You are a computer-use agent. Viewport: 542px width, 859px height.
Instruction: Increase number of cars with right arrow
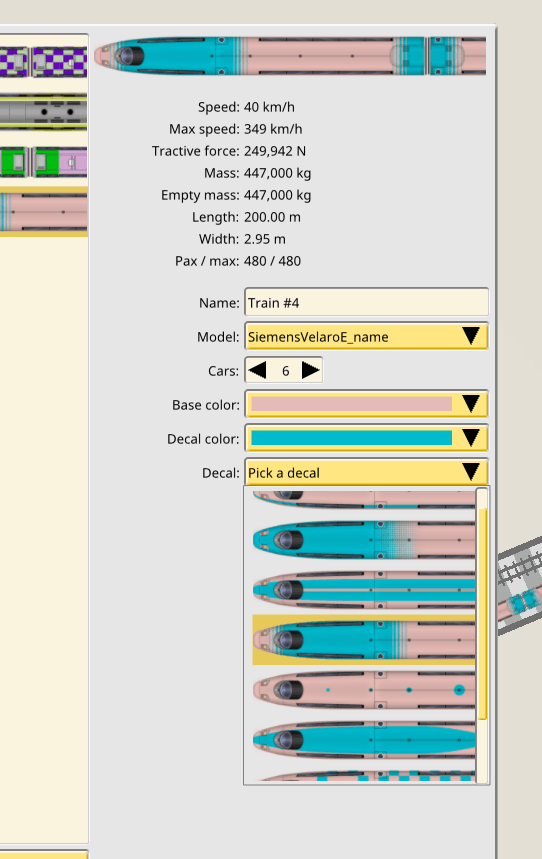[x=310, y=370]
